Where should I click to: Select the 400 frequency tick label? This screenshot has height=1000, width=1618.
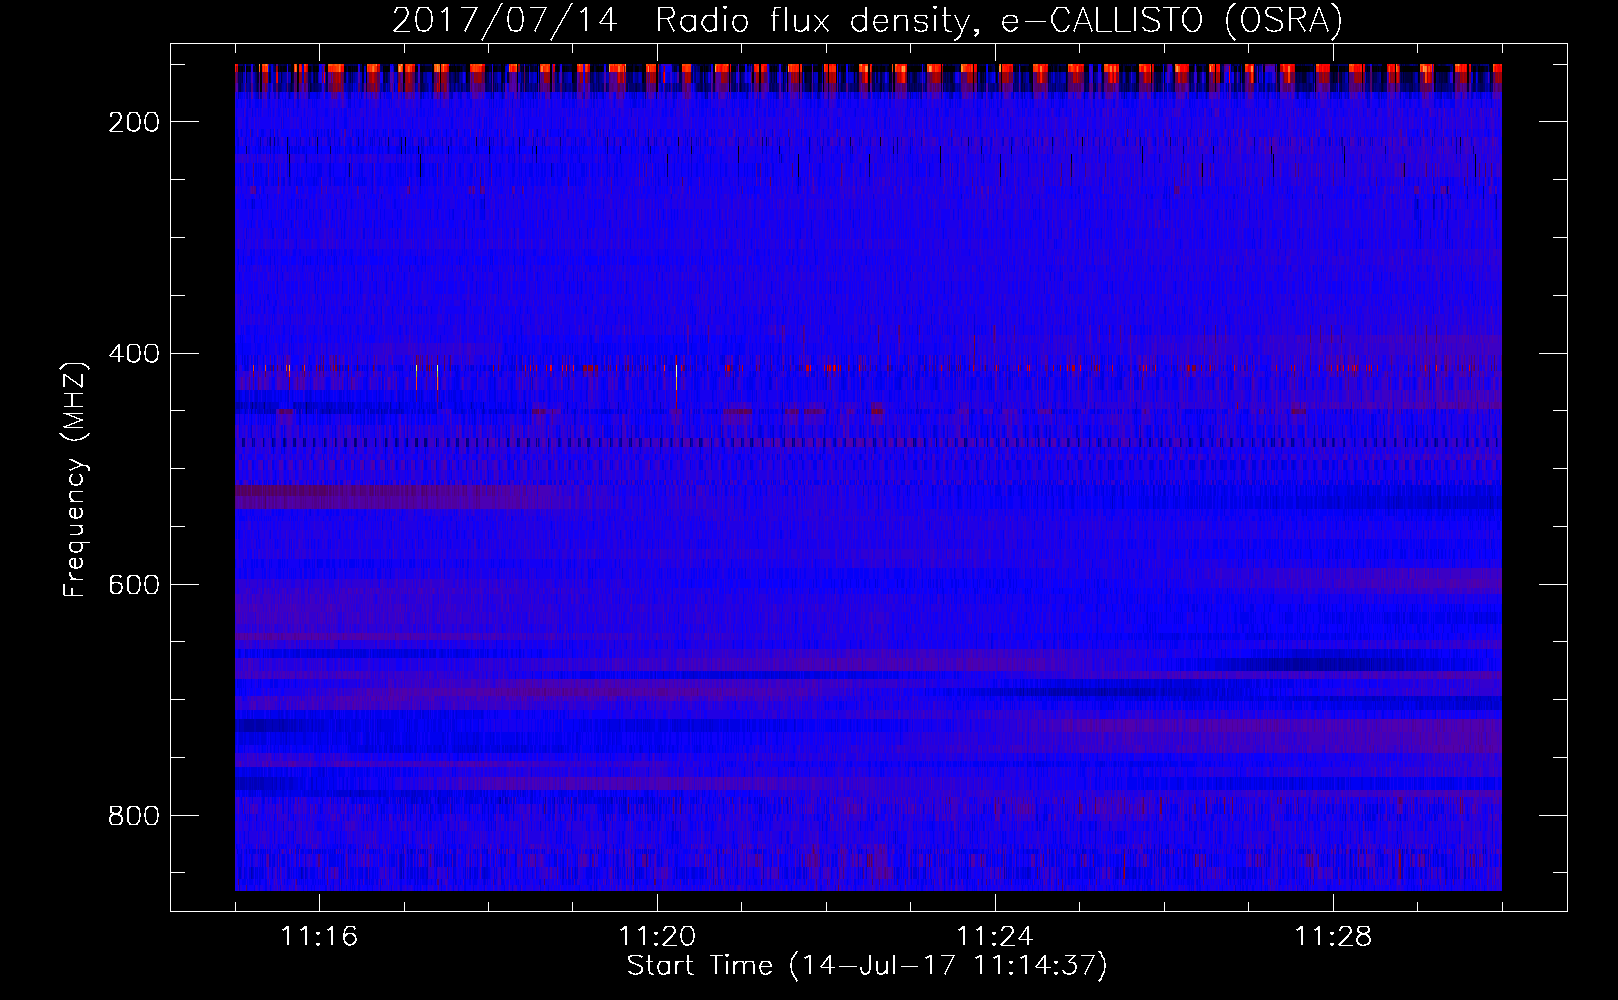coord(134,354)
